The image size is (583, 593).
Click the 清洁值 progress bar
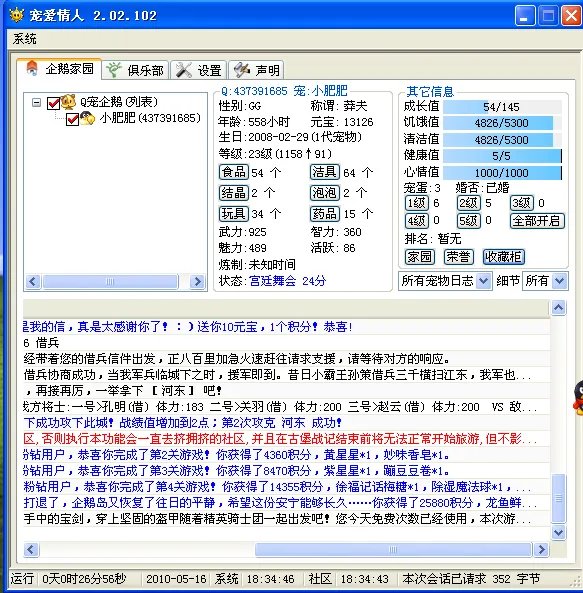click(x=502, y=140)
